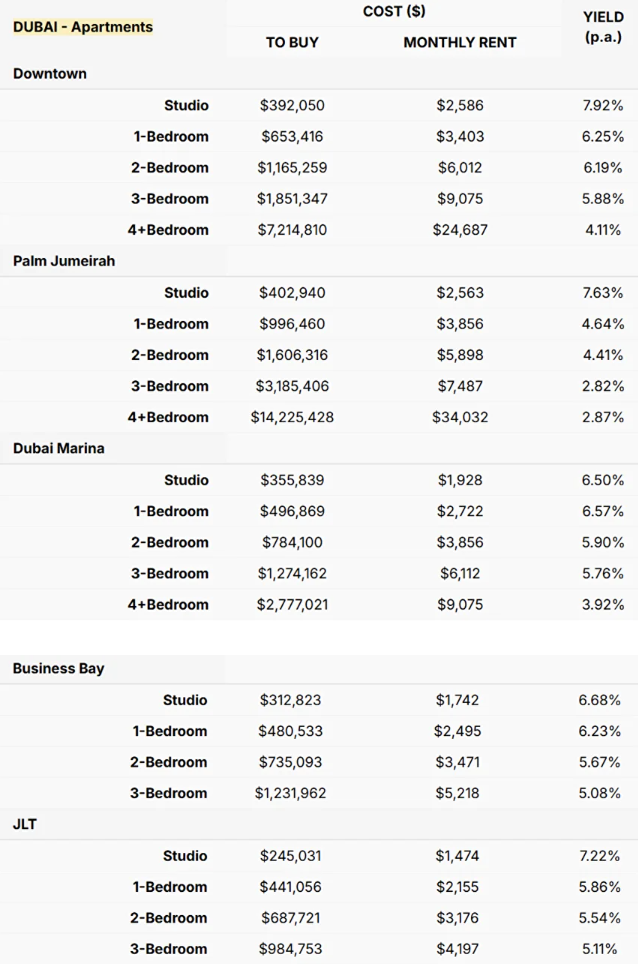Select the JLT section heading
The image size is (638, 964).
tap(25, 824)
